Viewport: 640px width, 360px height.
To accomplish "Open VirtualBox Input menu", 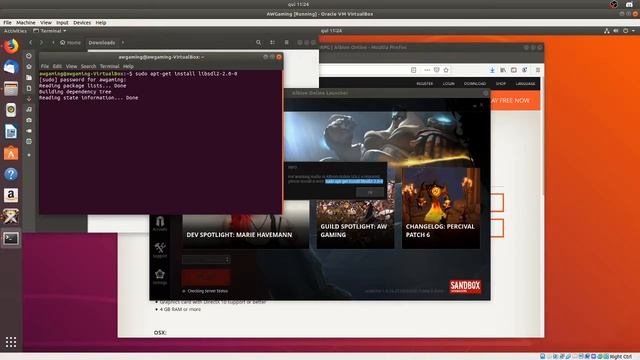I will (x=62, y=22).
